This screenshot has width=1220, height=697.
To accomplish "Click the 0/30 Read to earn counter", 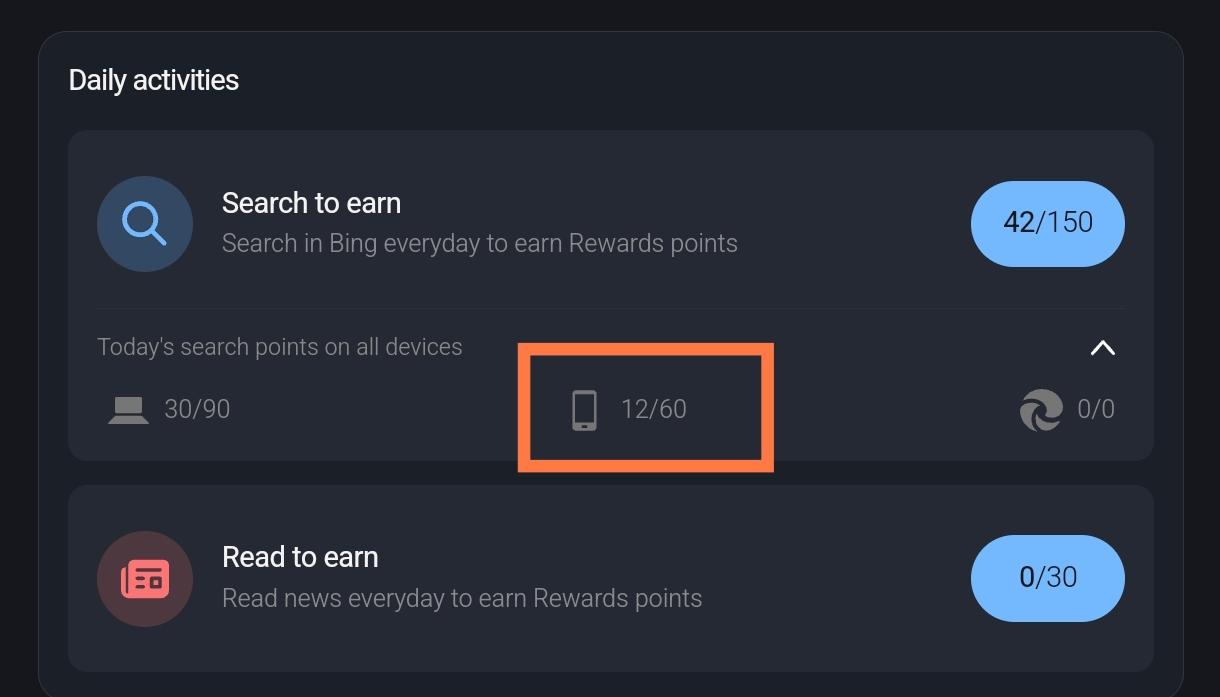I will 1047,578.
